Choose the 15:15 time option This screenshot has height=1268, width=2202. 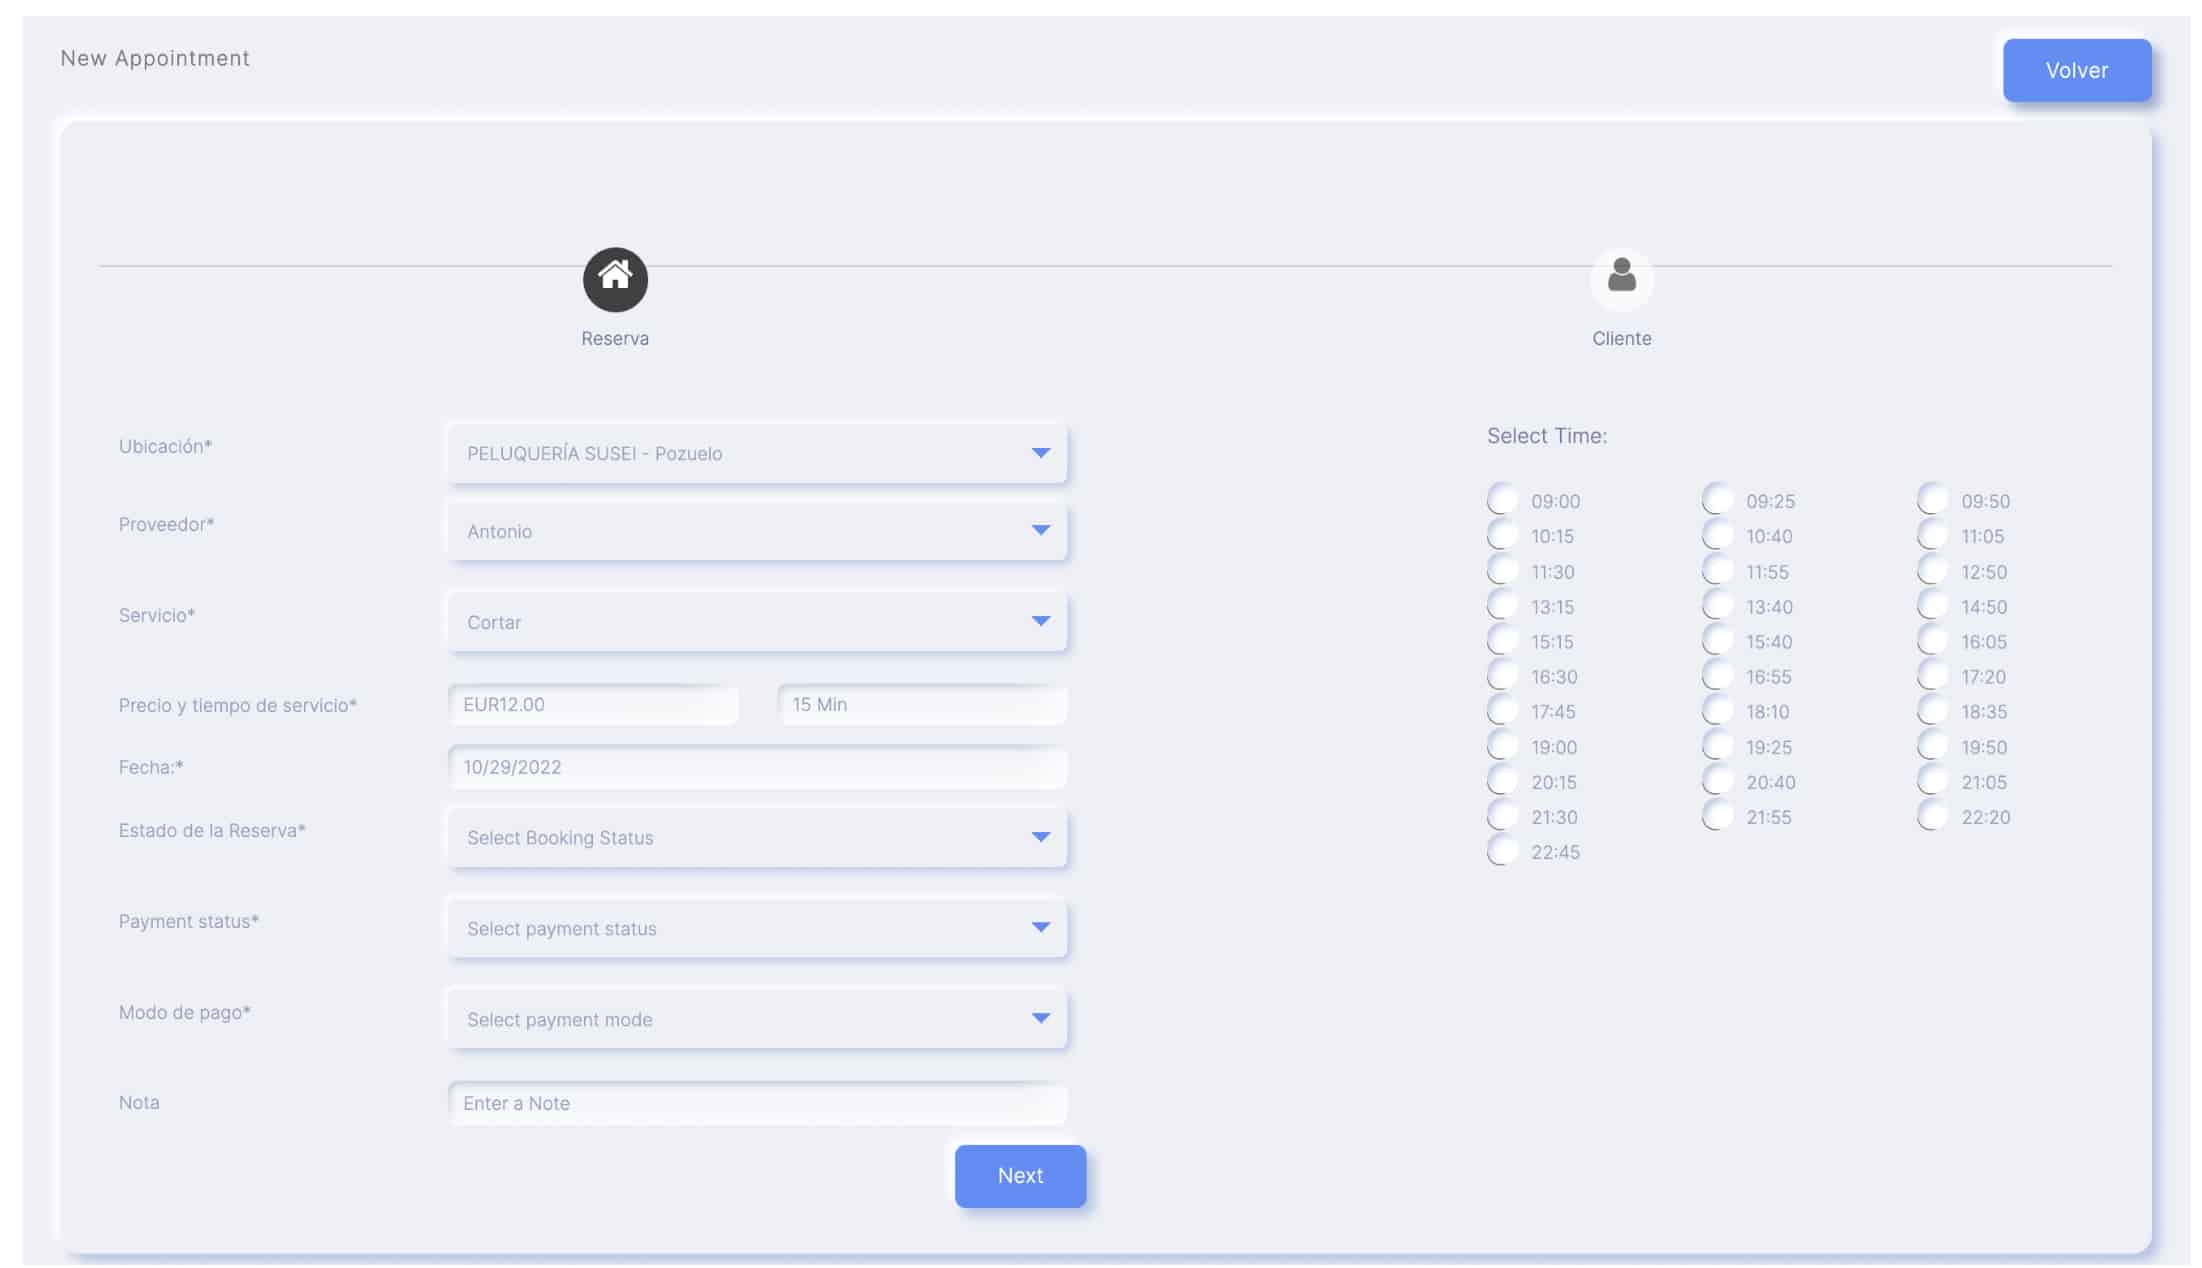[x=1502, y=640]
